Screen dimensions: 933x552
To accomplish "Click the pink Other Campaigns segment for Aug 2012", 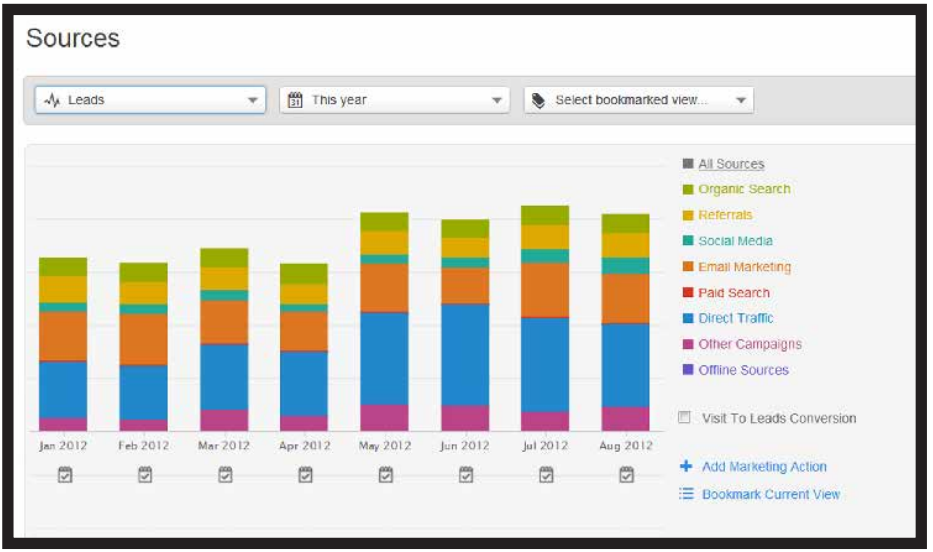I will 625,419.
